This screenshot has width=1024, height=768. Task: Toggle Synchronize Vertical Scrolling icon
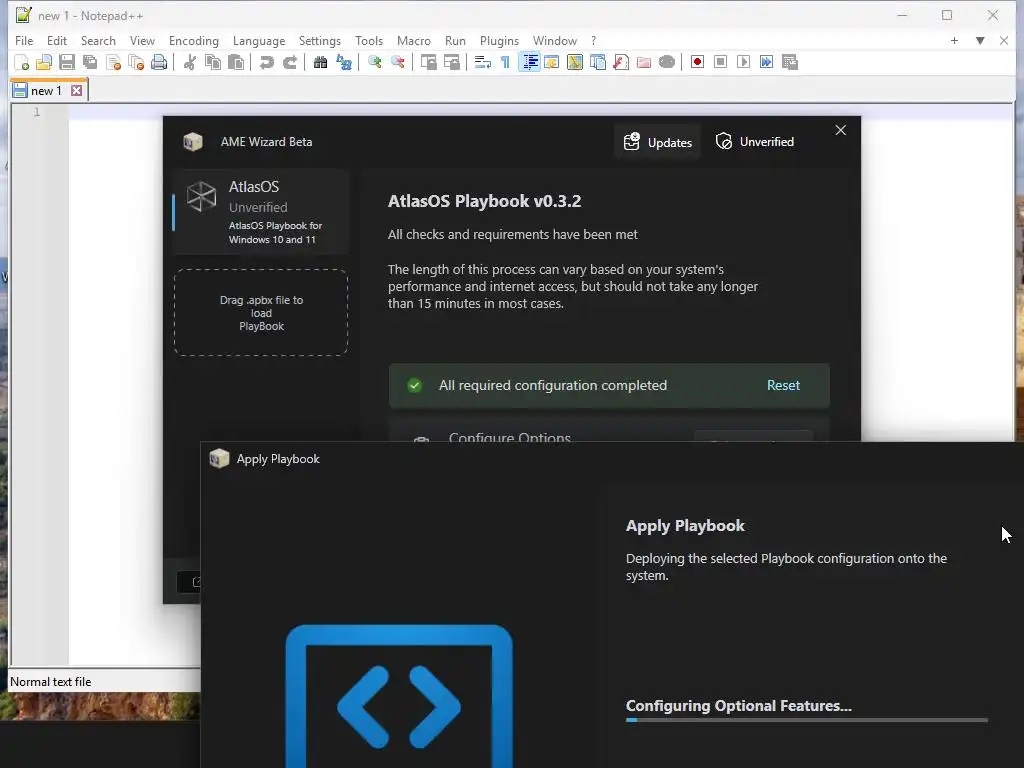click(x=428, y=62)
